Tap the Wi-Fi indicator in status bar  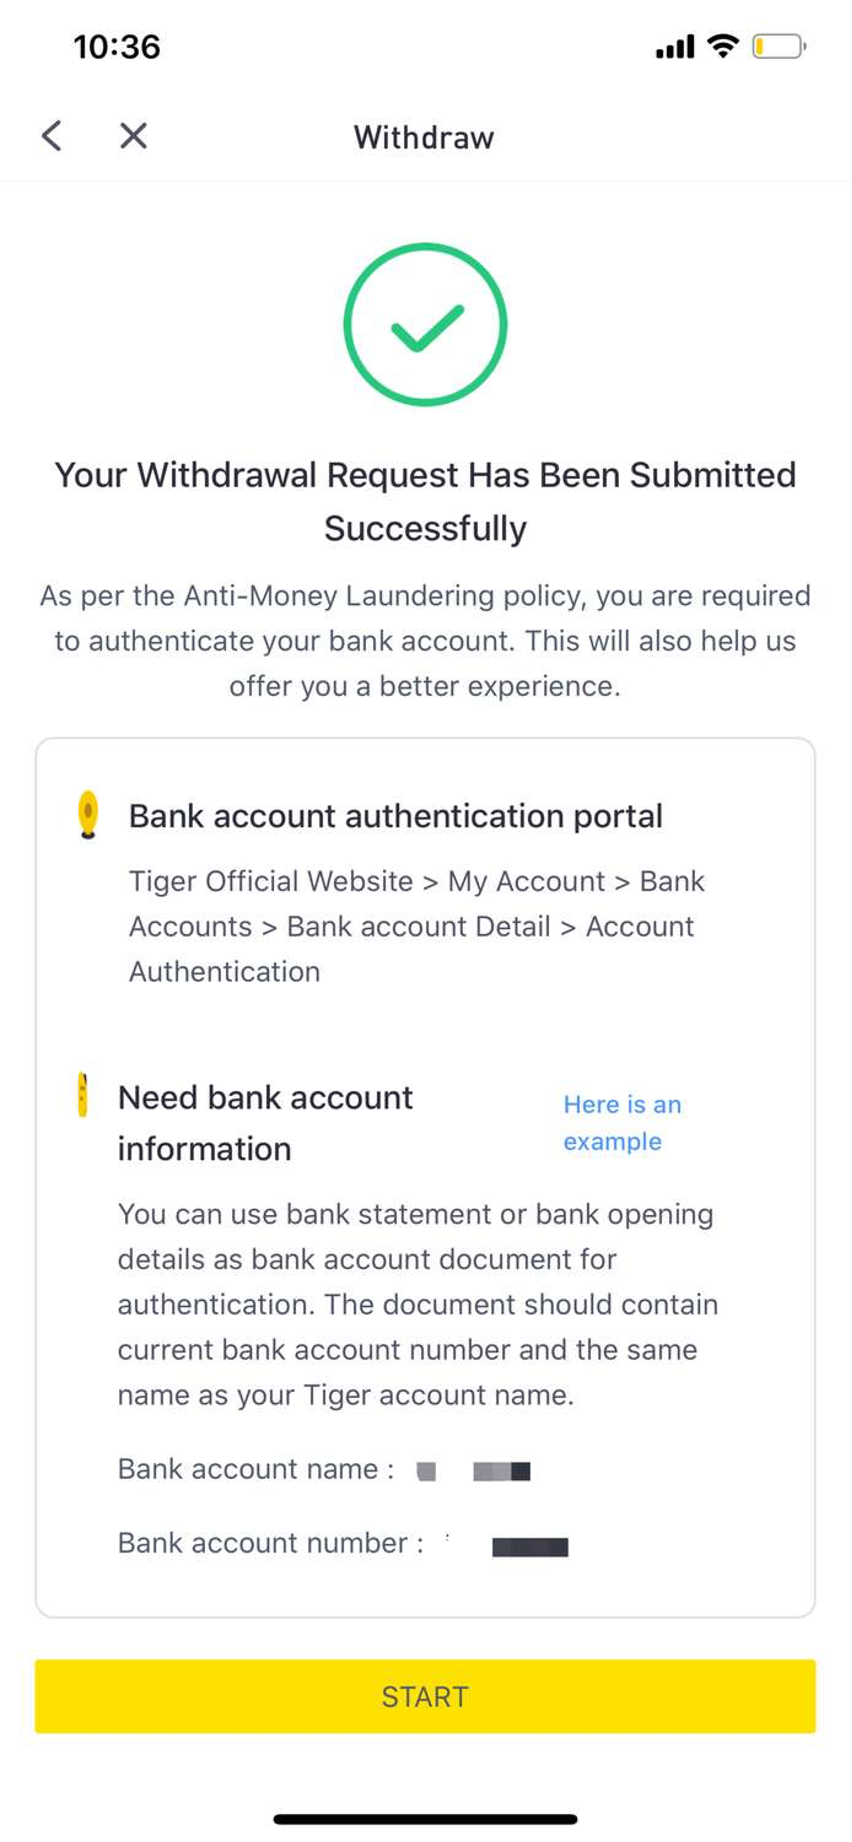click(x=722, y=46)
